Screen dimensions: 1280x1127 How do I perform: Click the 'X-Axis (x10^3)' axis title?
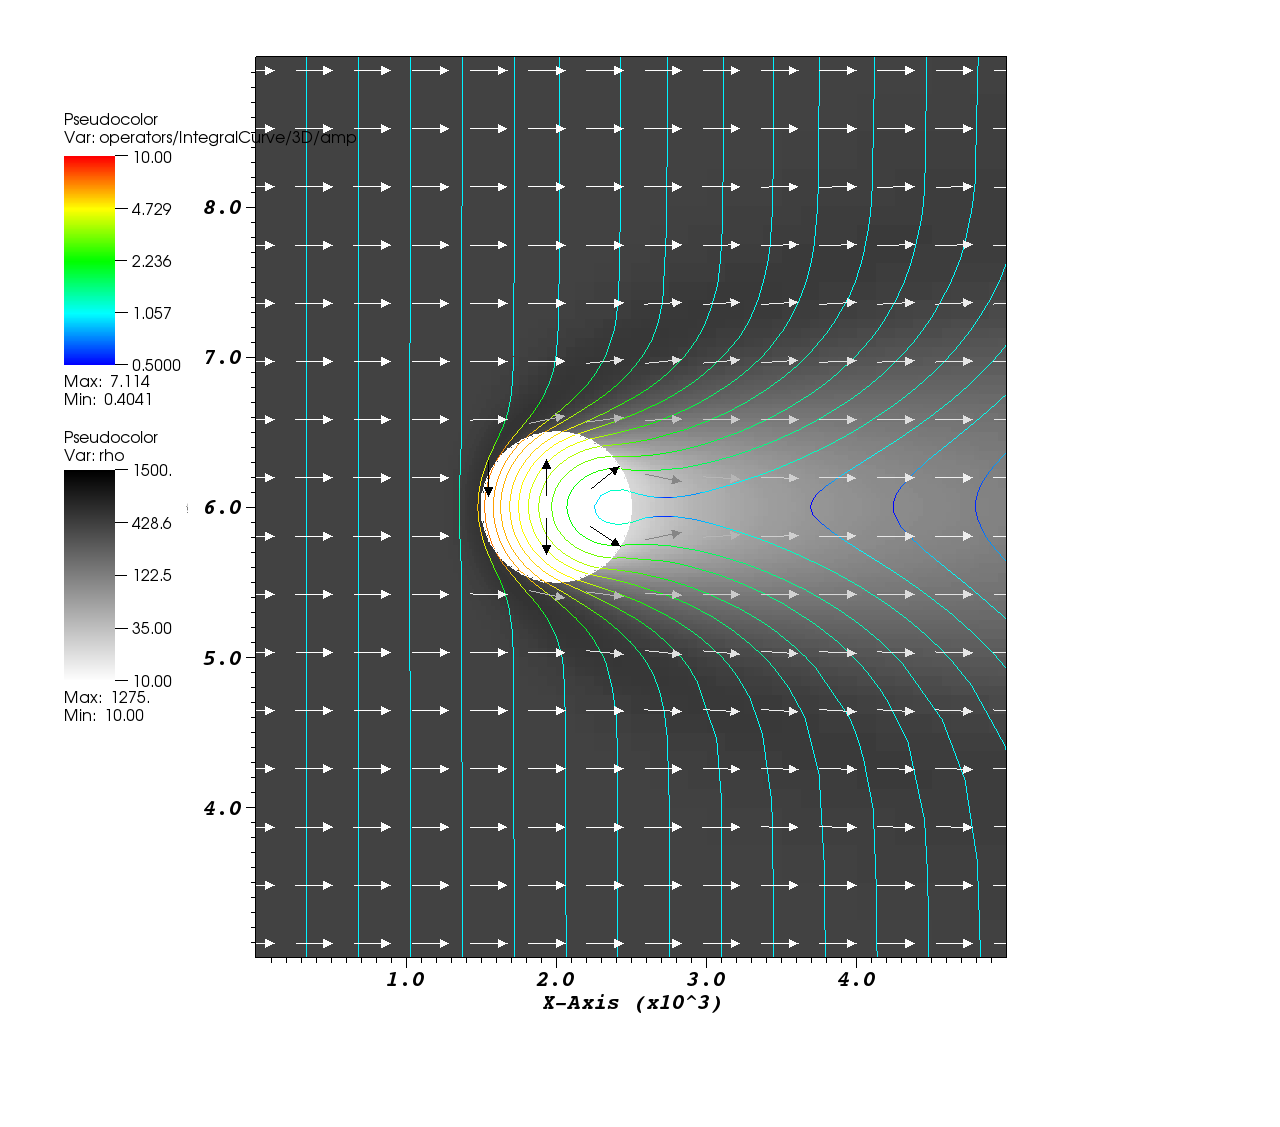pos(632,1002)
